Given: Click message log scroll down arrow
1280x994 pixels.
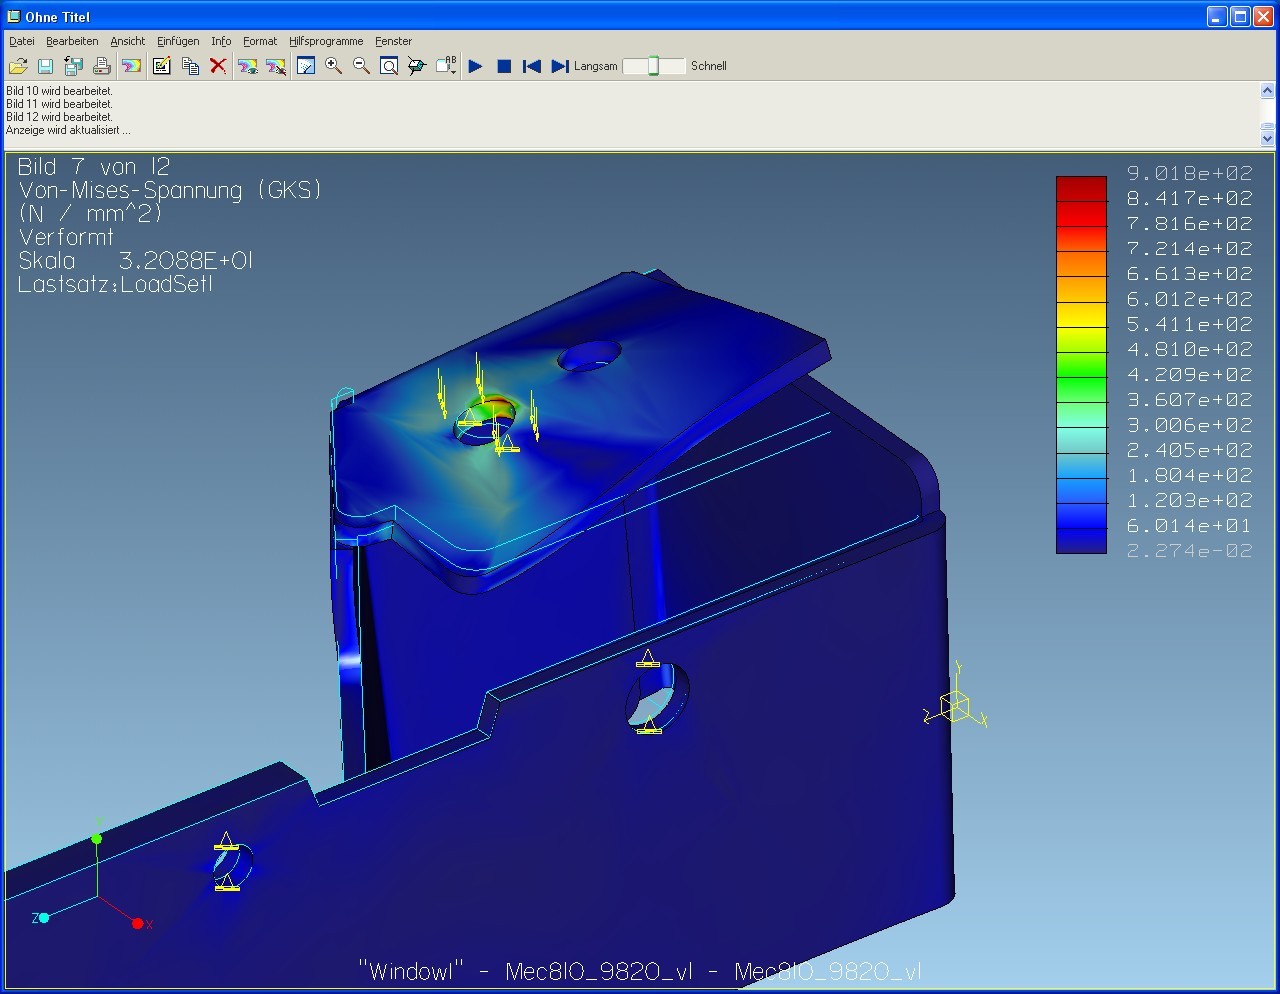Looking at the screenshot, I should point(1267,138).
